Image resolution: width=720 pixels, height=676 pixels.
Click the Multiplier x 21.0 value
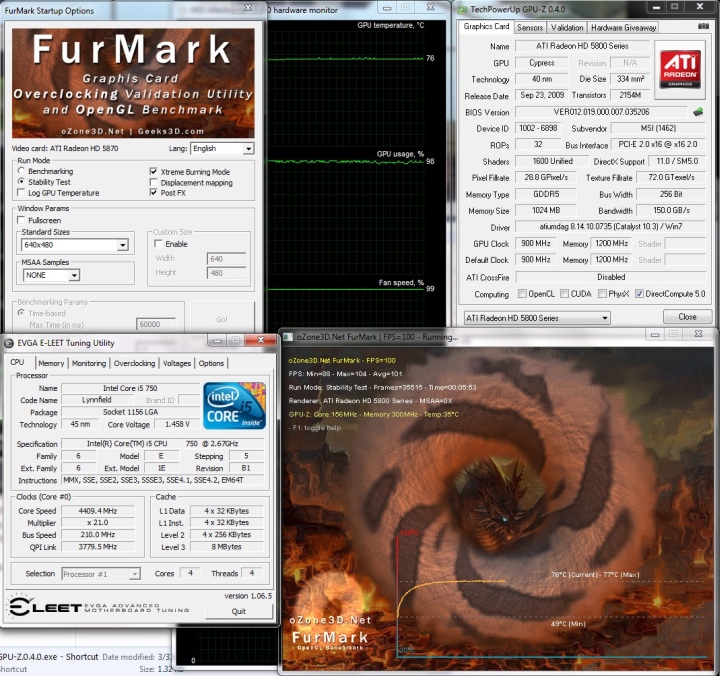pos(98,523)
